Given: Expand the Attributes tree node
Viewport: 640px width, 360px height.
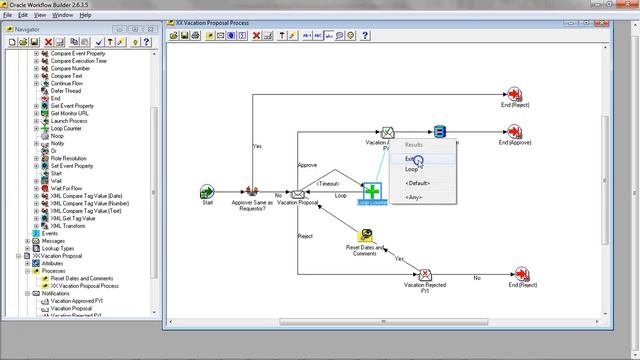Looking at the screenshot, I should pos(27,264).
